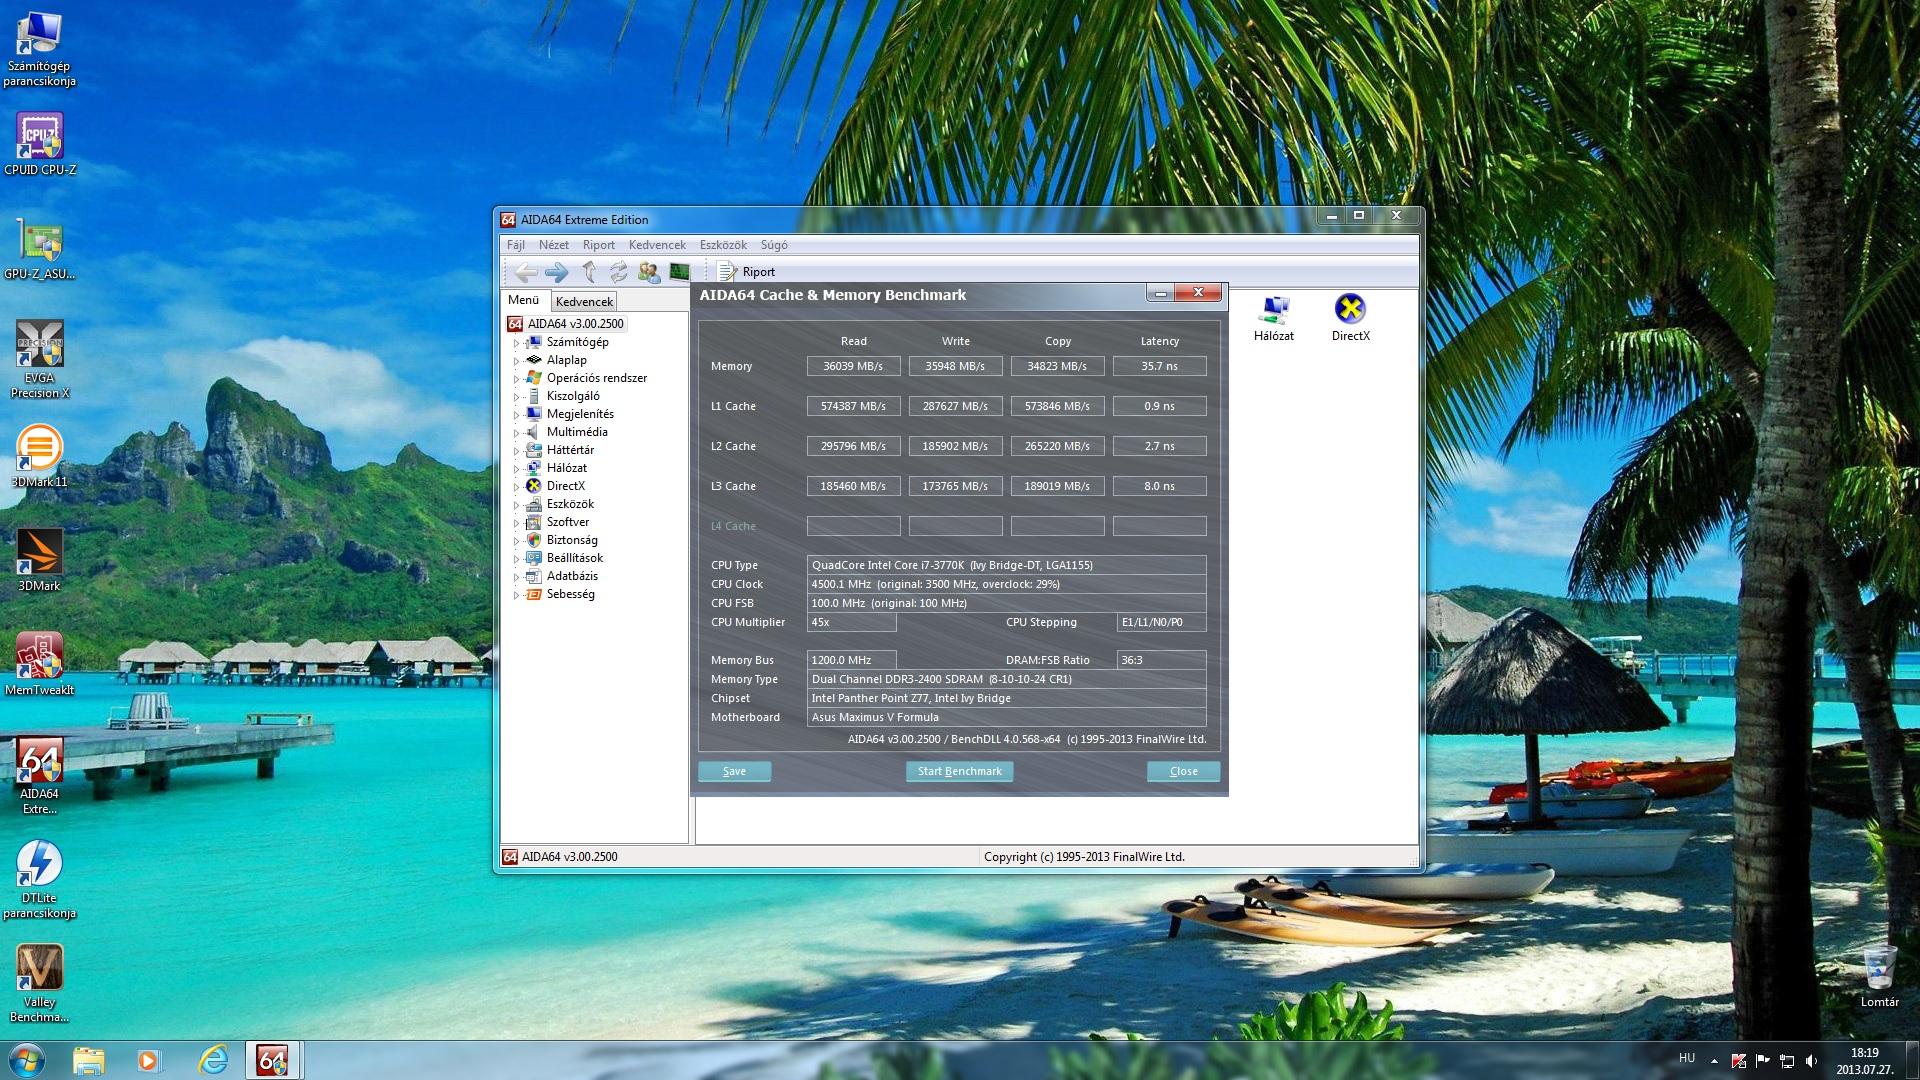Click the Kaspersky tray icon
This screenshot has height=1080, width=1920.
coord(1738,1061)
